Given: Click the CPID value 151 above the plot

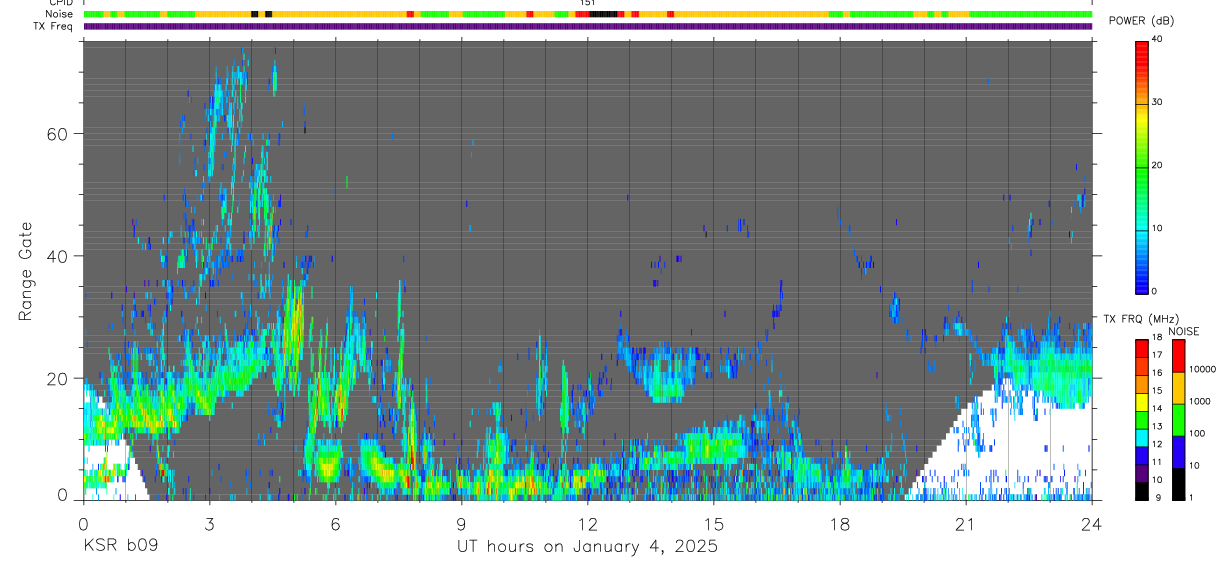Looking at the screenshot, I should pos(587,3).
